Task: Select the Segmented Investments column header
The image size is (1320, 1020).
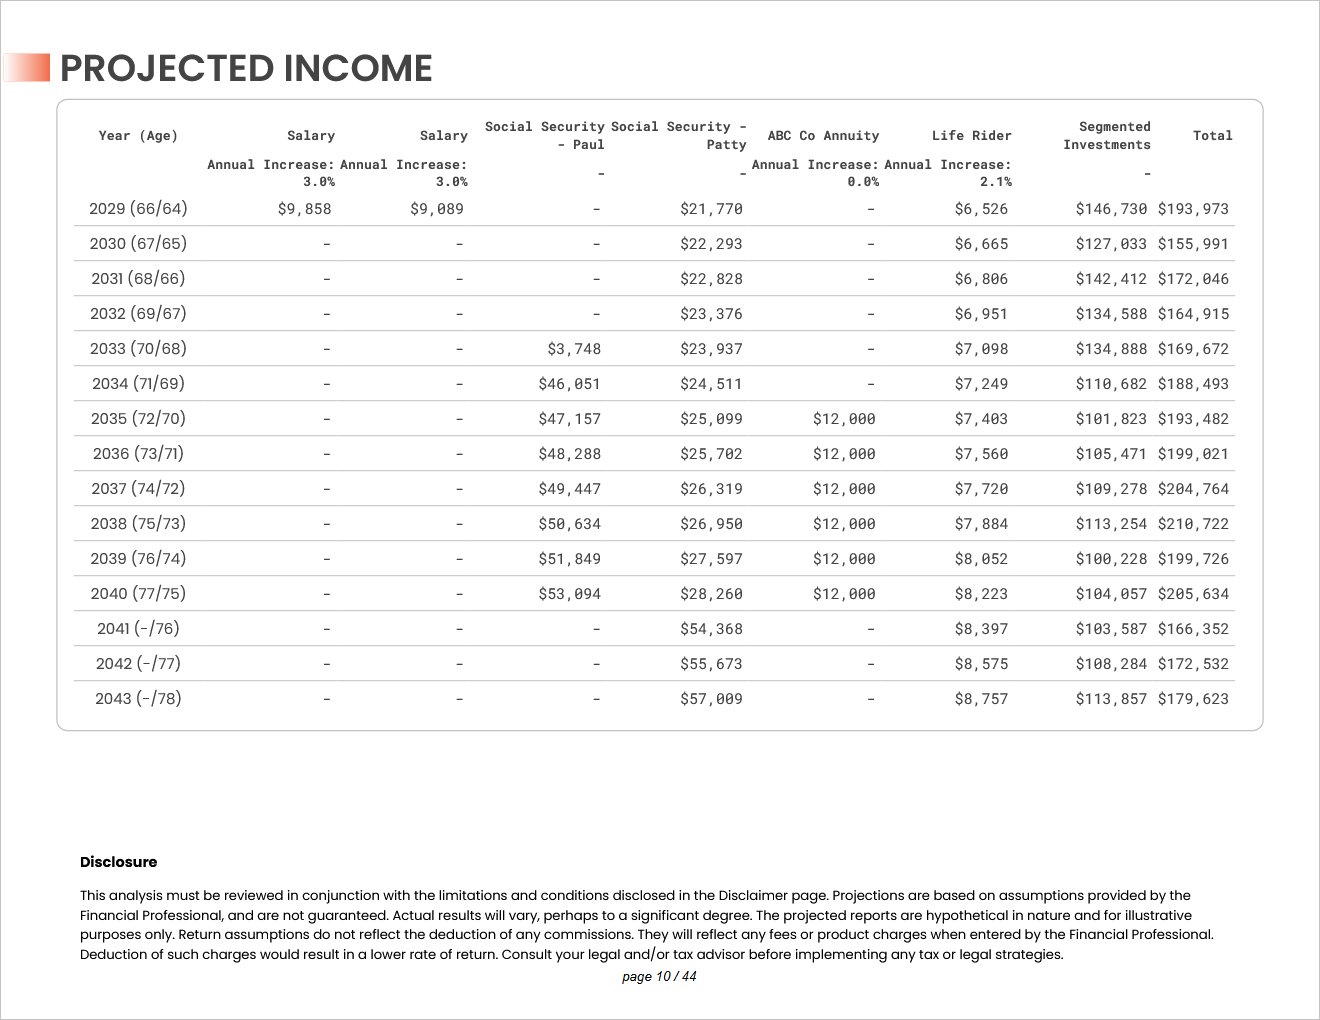Action: pyautogui.click(x=1107, y=136)
